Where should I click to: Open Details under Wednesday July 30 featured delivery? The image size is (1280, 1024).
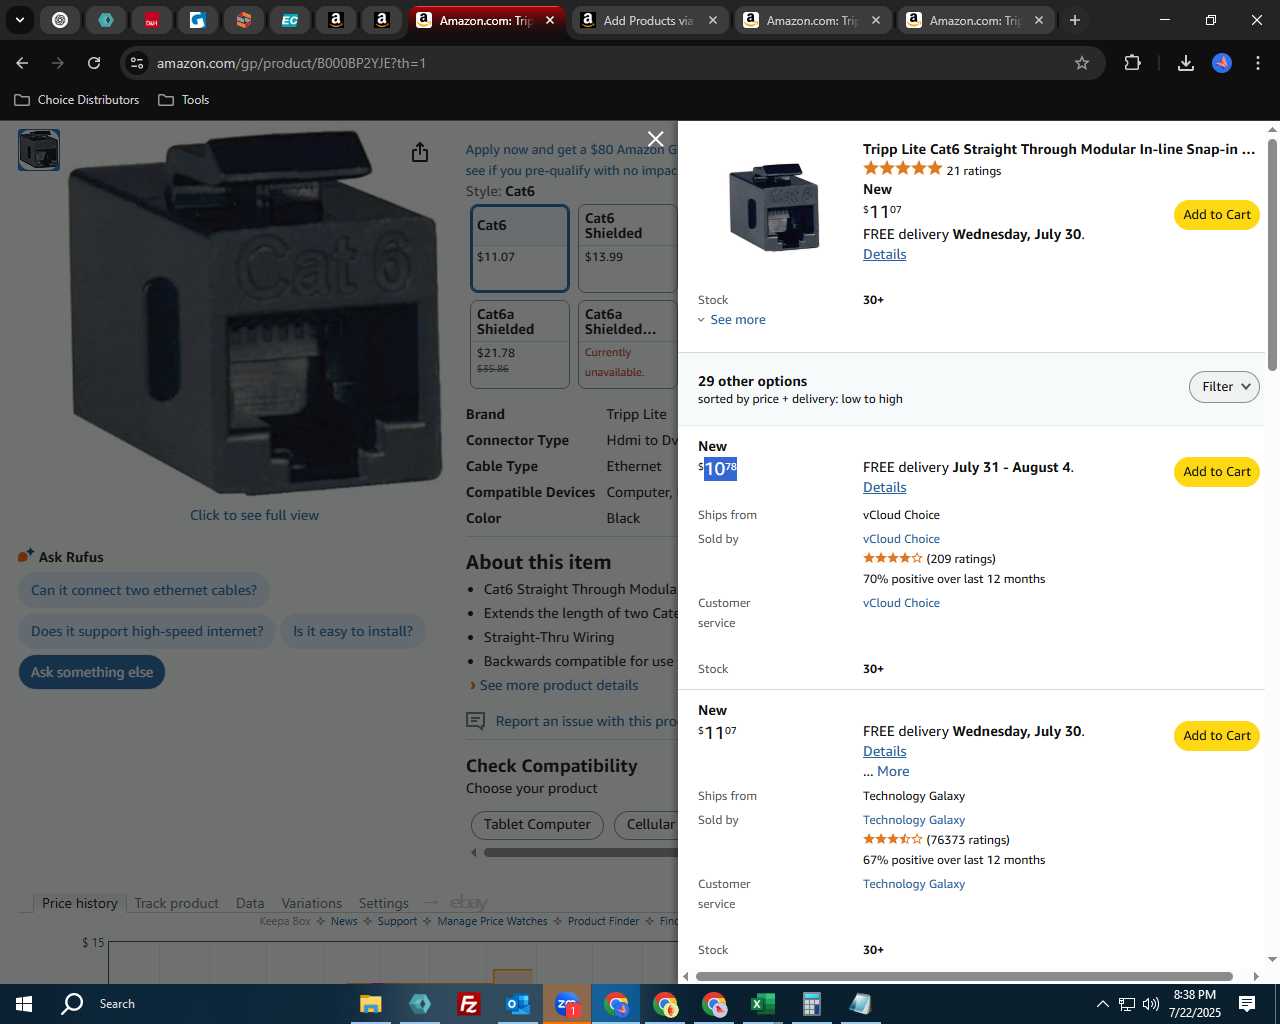tap(884, 254)
